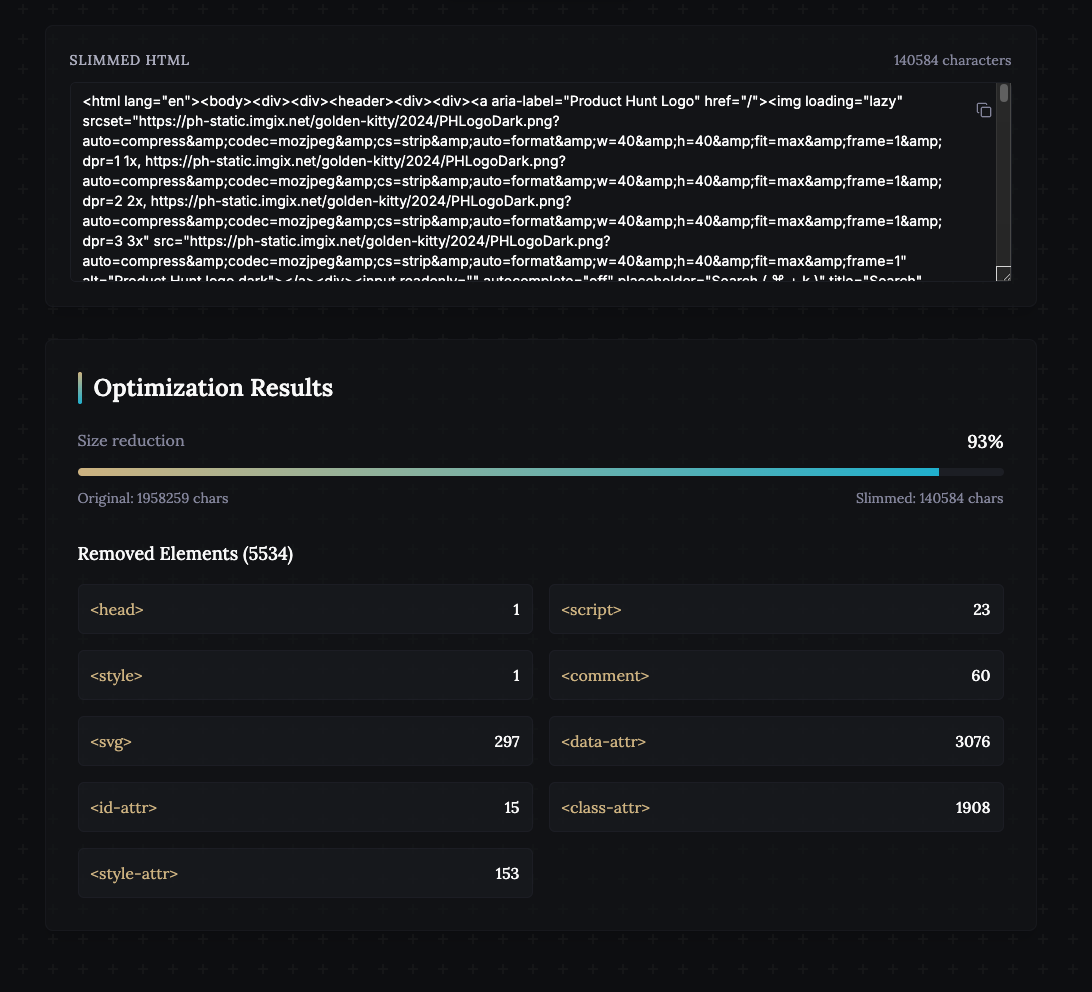The image size is (1092, 992).
Task: Copy slimmed HTML with the clipboard icon
Action: [x=983, y=110]
